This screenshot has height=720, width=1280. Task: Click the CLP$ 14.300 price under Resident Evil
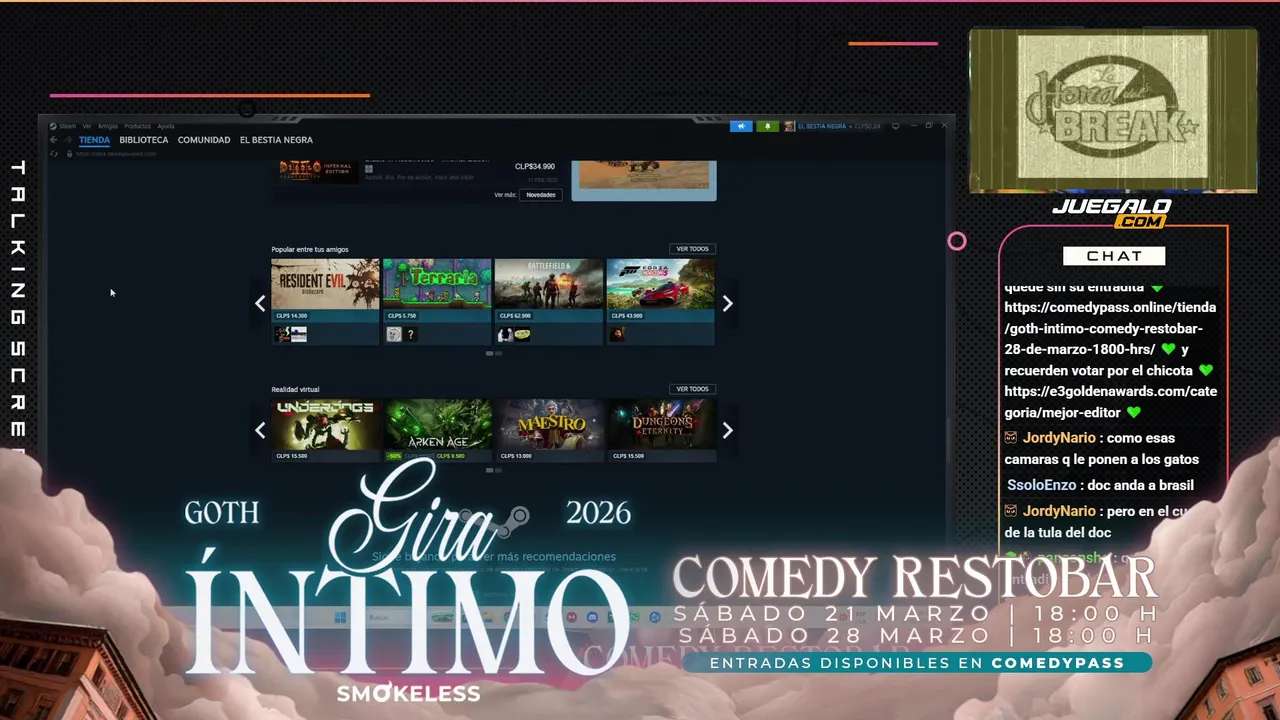(x=292, y=316)
